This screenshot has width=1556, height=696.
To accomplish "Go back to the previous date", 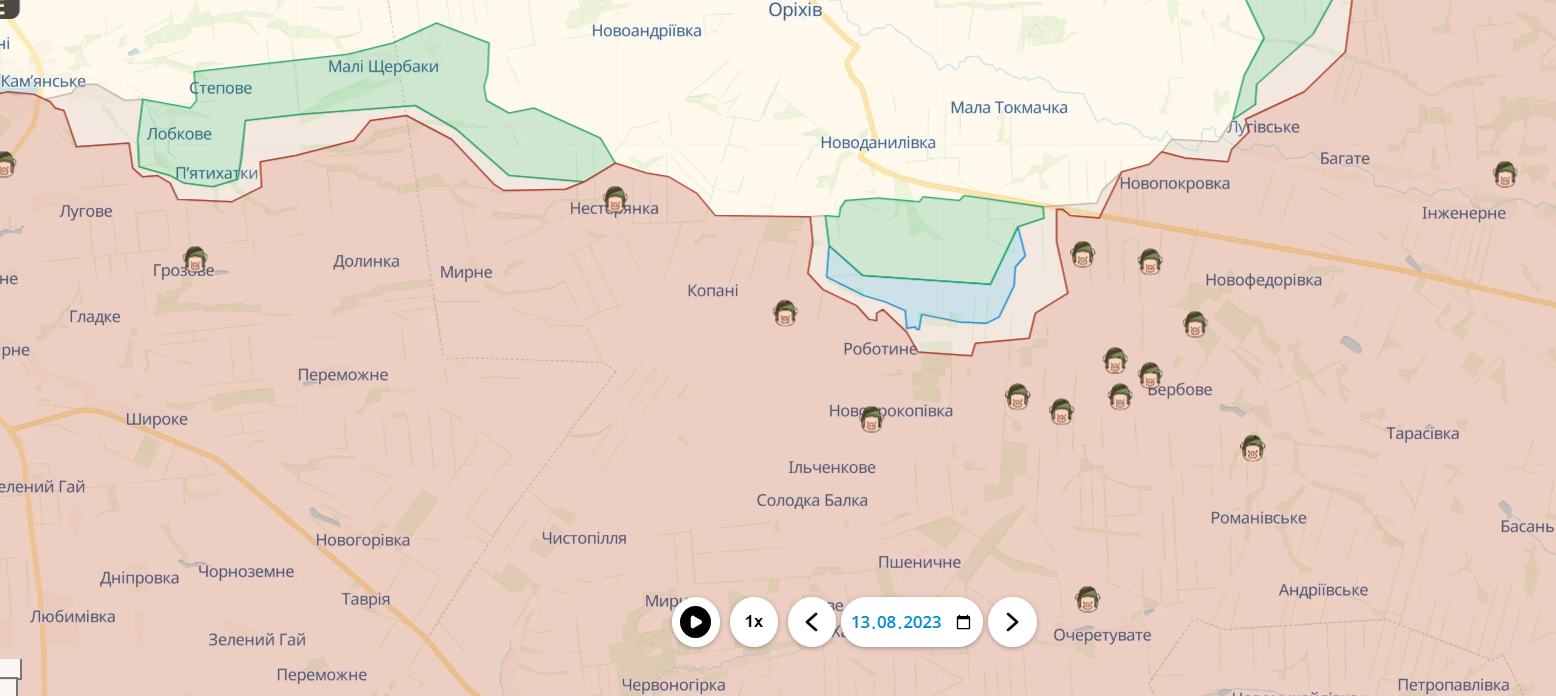I will pyautogui.click(x=812, y=622).
